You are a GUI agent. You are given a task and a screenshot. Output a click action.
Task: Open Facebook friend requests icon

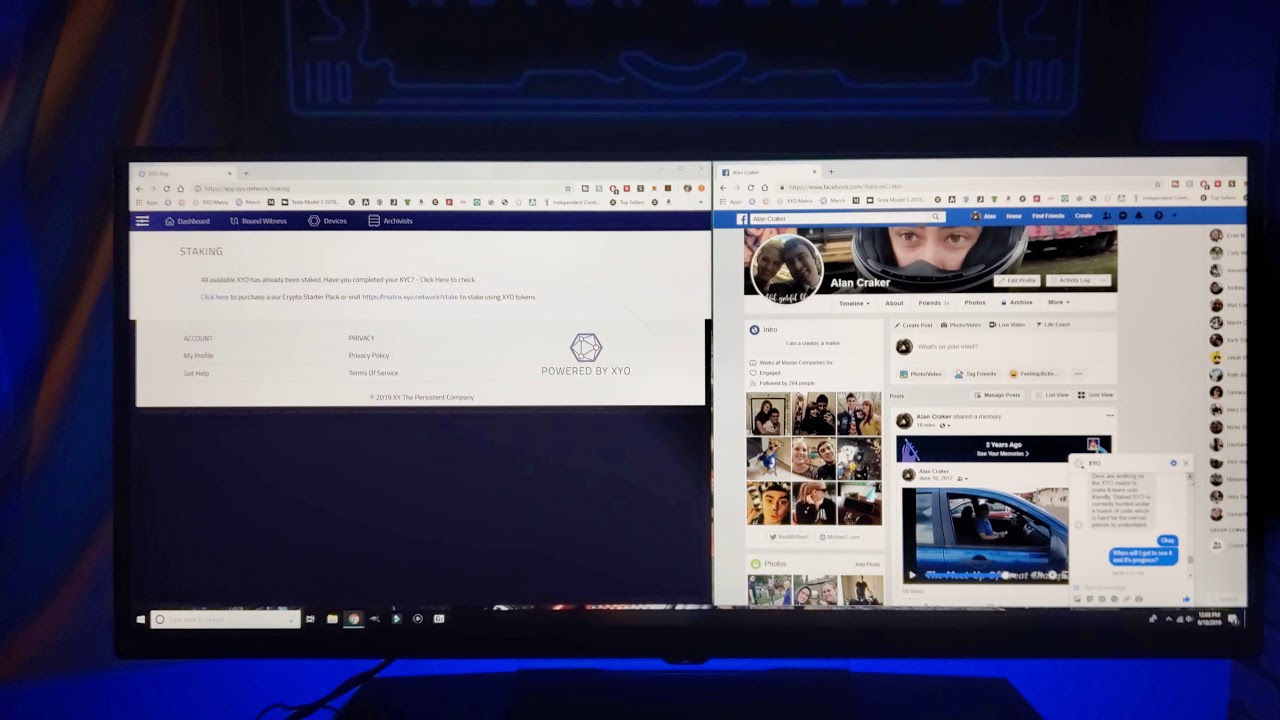tap(1108, 216)
